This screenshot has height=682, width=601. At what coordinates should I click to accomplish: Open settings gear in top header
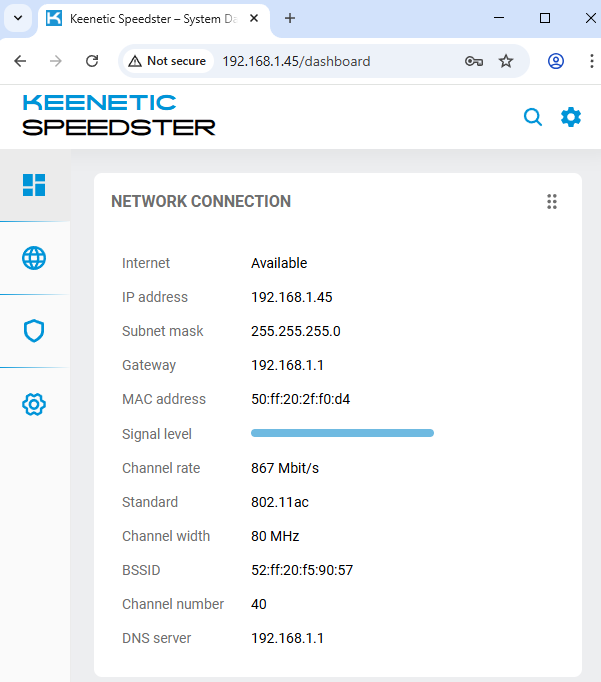point(571,117)
